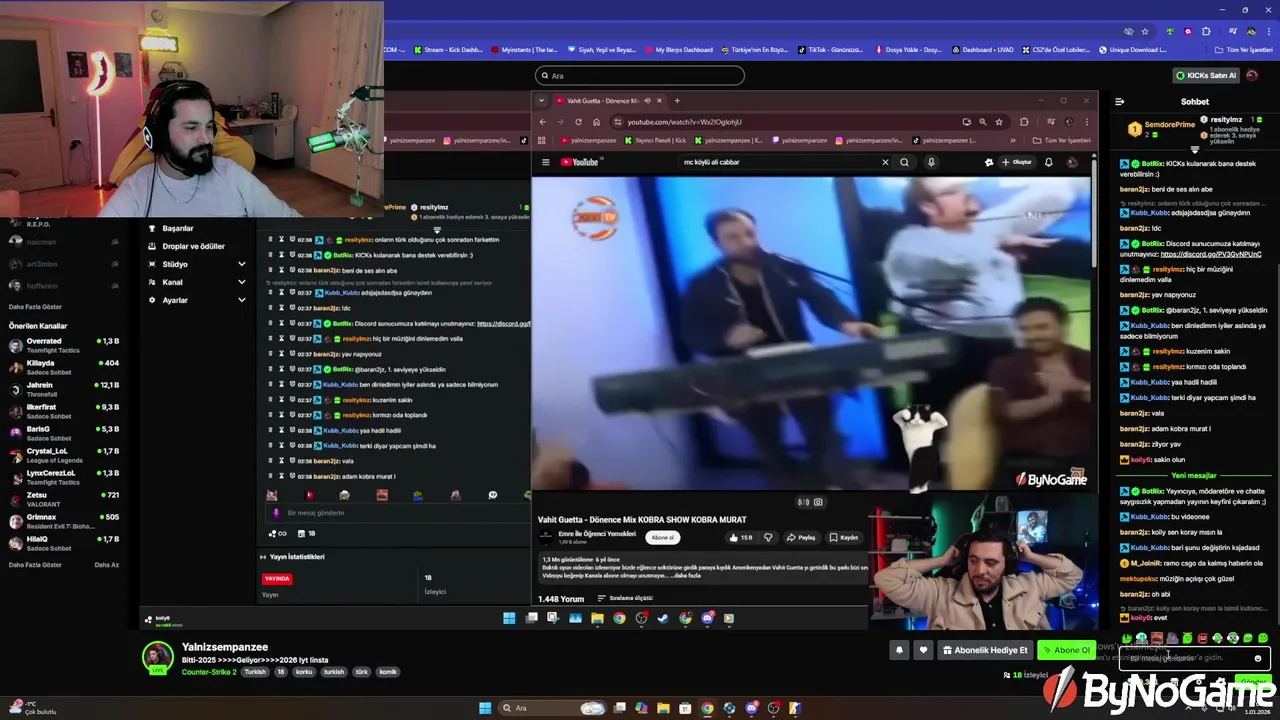This screenshot has height=720, width=1280.
Task: Click the 'Kaydet' save button
Action: 844,537
